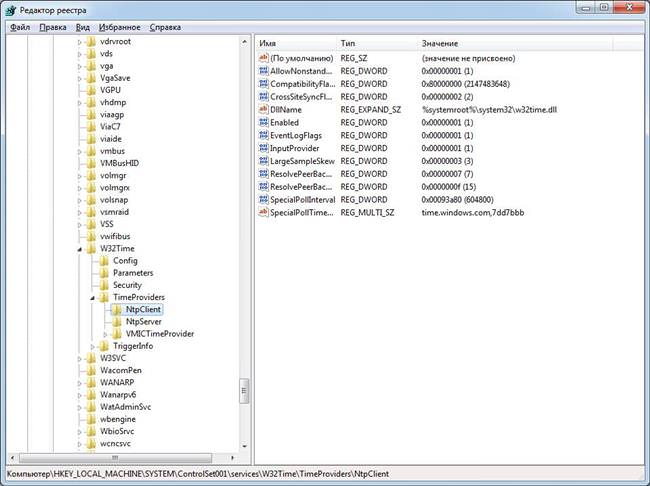Click tree scrollbar up arrow
The width and height of the screenshot is (650, 486).
[244, 42]
